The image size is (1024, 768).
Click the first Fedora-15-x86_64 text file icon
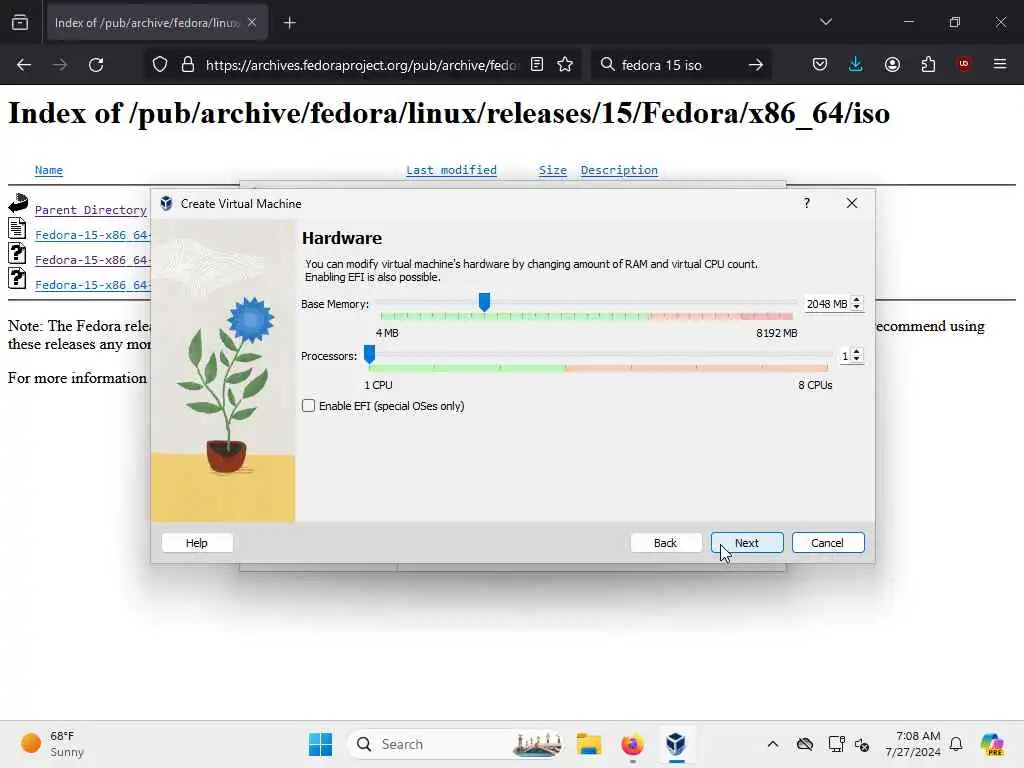(x=17, y=228)
